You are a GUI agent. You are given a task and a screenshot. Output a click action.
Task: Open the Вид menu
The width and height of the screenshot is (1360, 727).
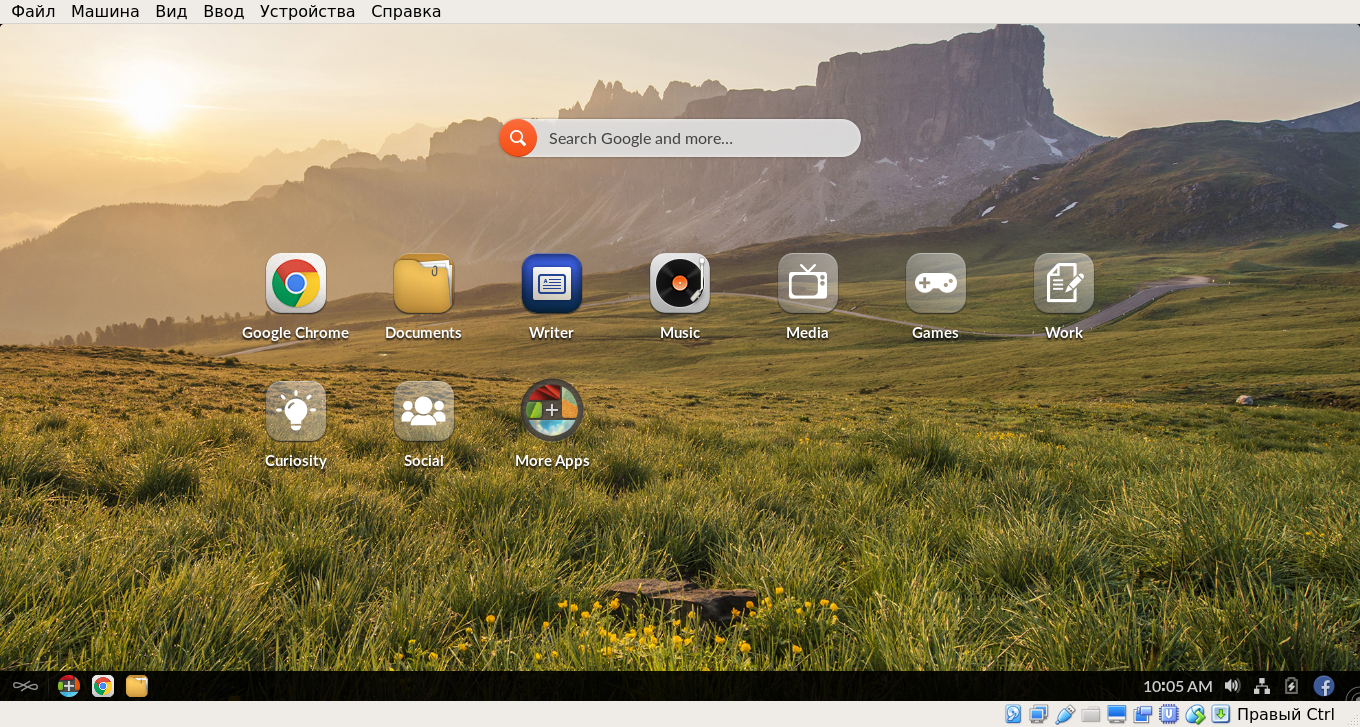click(171, 12)
